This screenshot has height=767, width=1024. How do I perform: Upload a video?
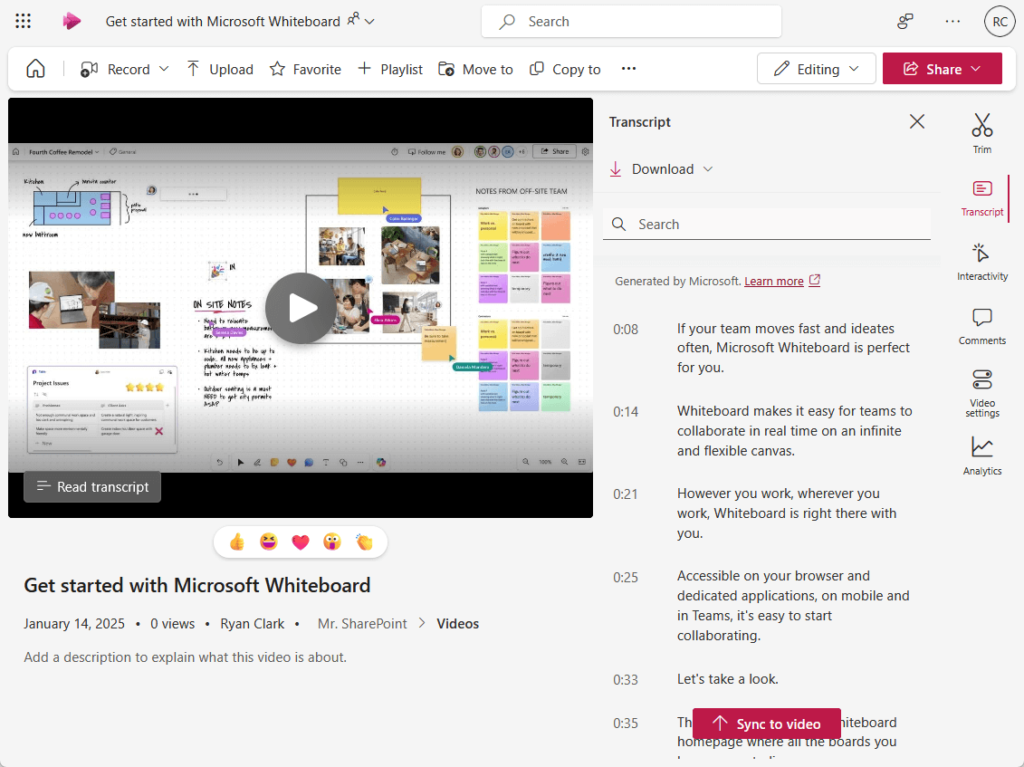220,69
